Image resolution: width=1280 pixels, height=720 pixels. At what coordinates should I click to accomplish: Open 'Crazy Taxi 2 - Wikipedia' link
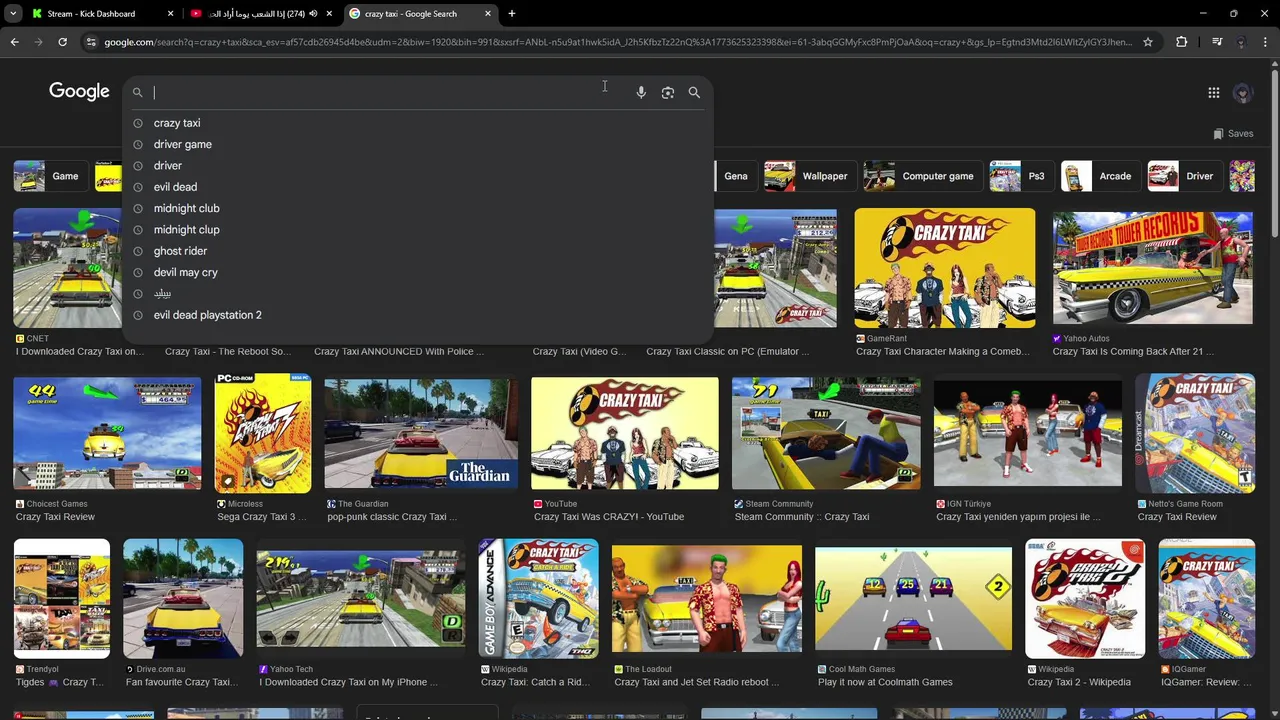(x=1079, y=682)
